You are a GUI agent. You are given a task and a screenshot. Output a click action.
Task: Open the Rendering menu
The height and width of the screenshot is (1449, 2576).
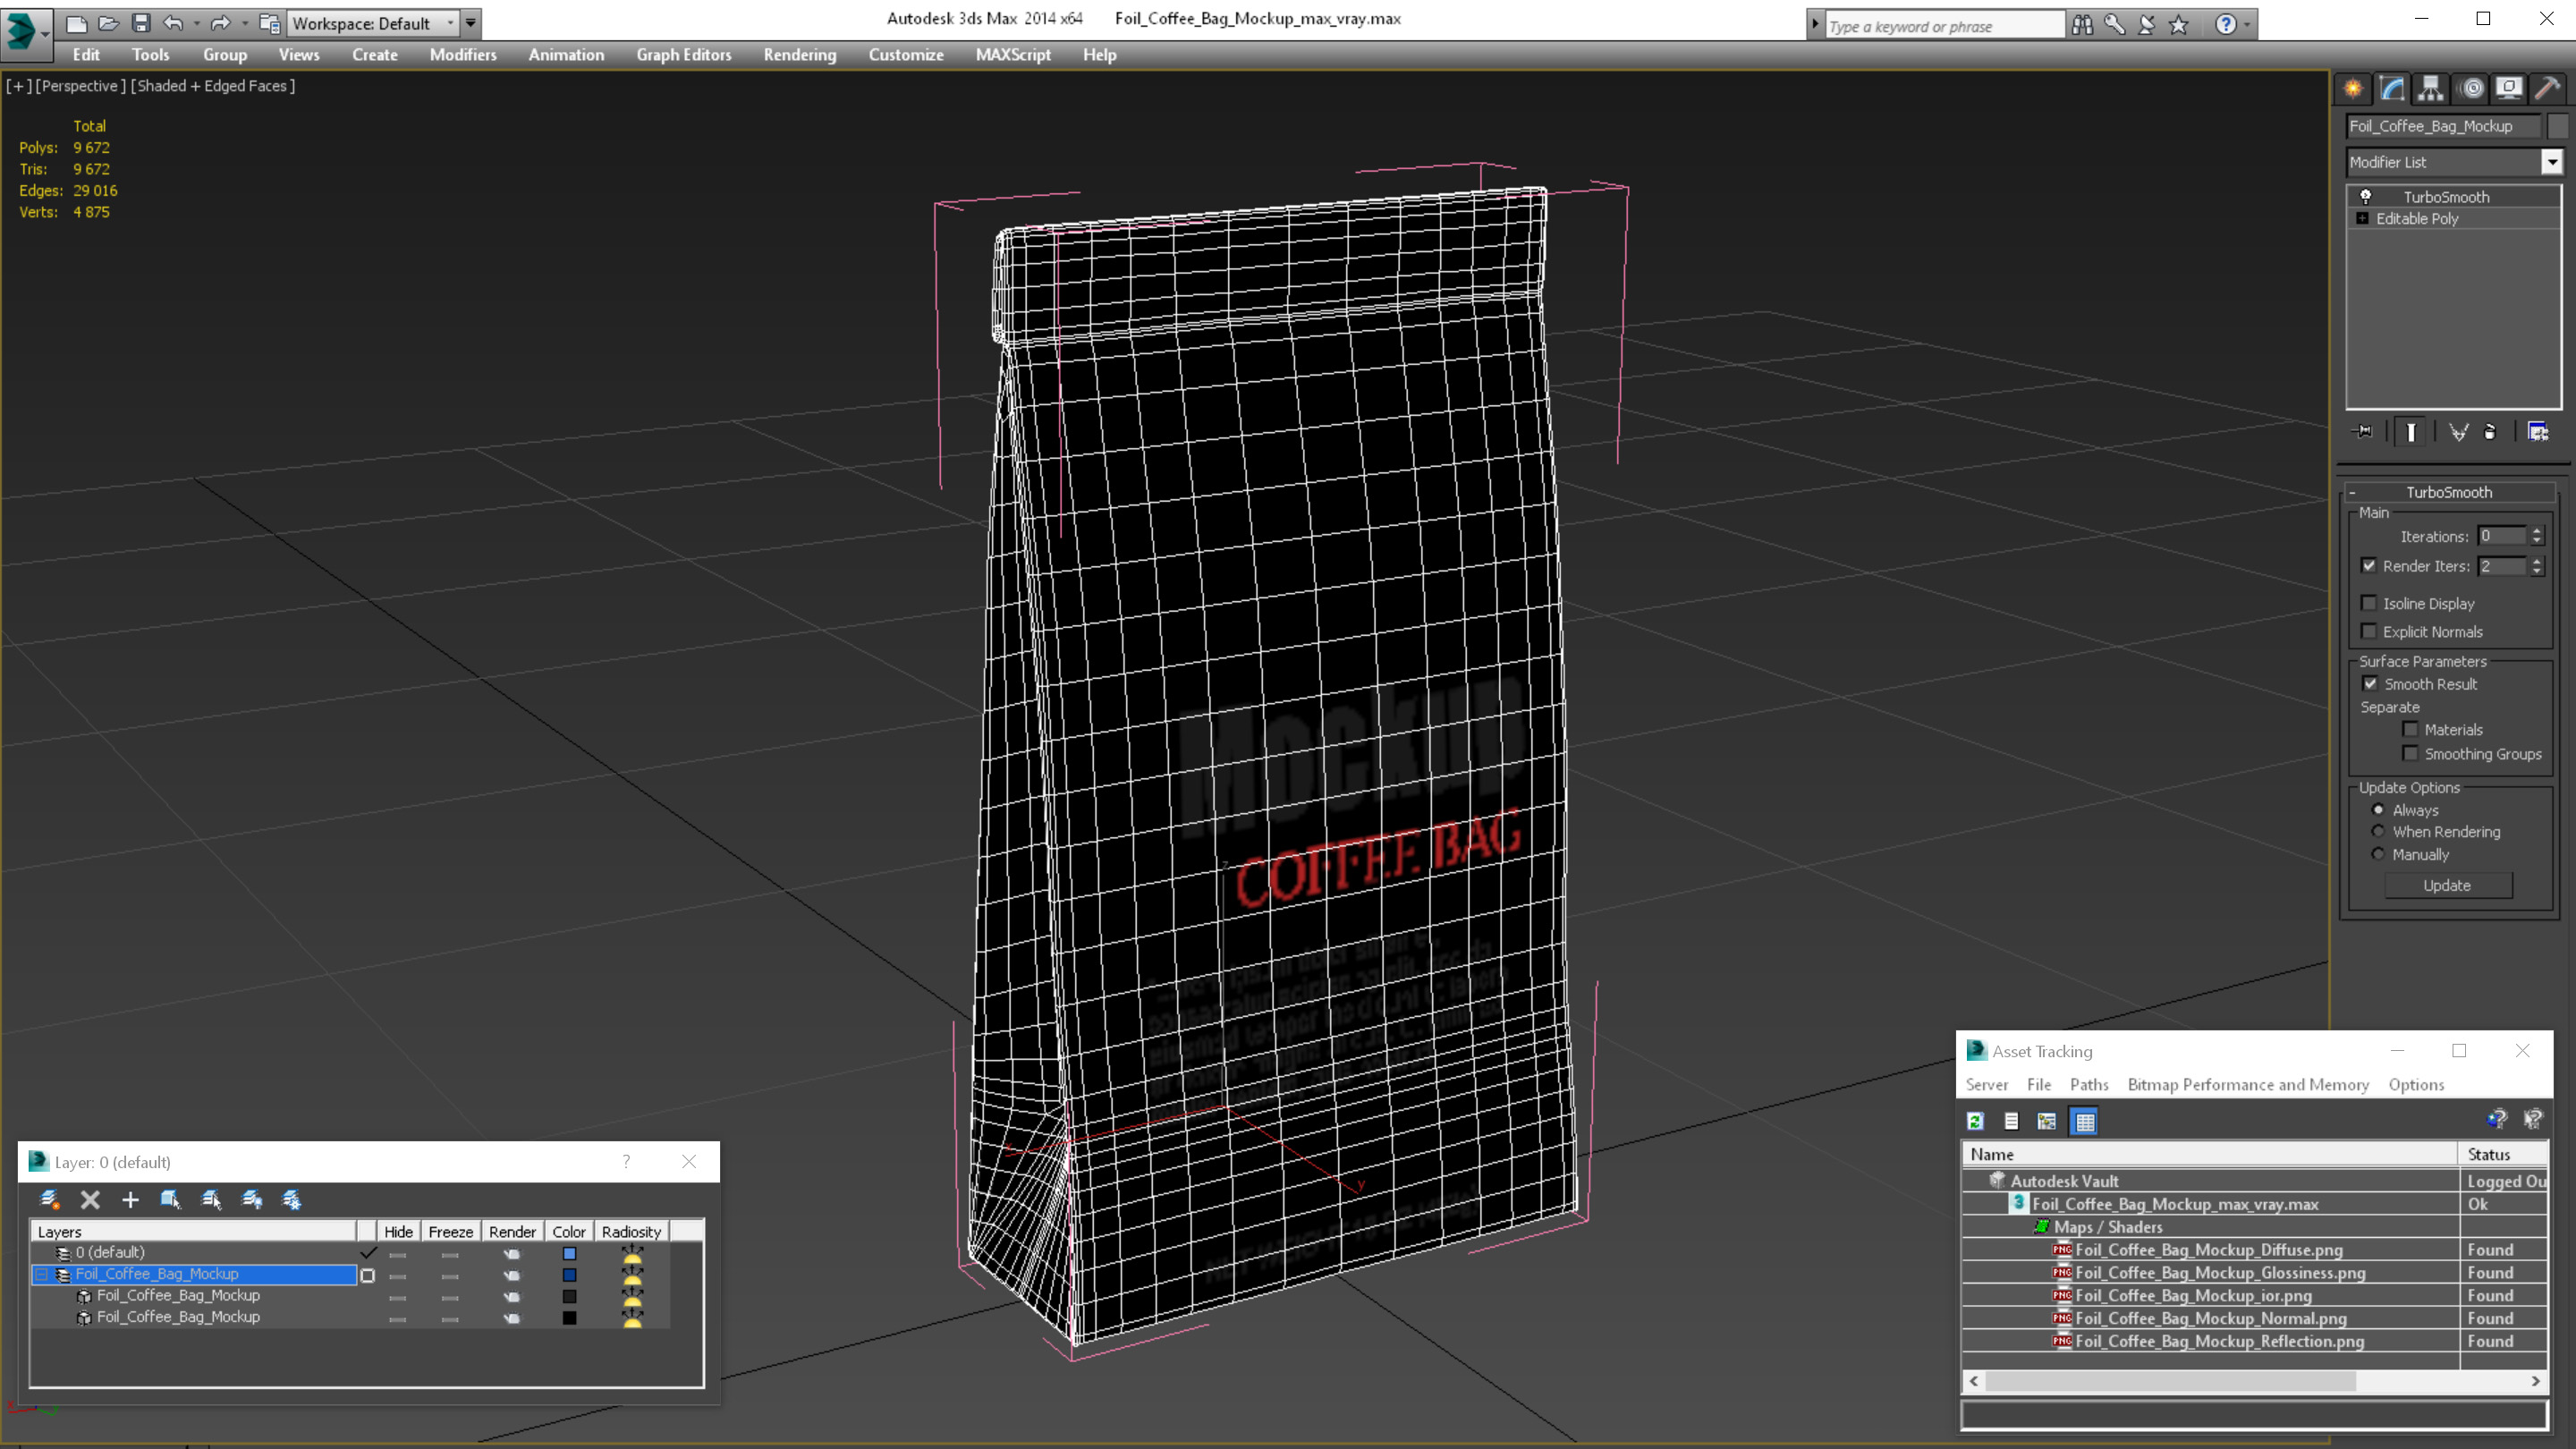(x=800, y=54)
